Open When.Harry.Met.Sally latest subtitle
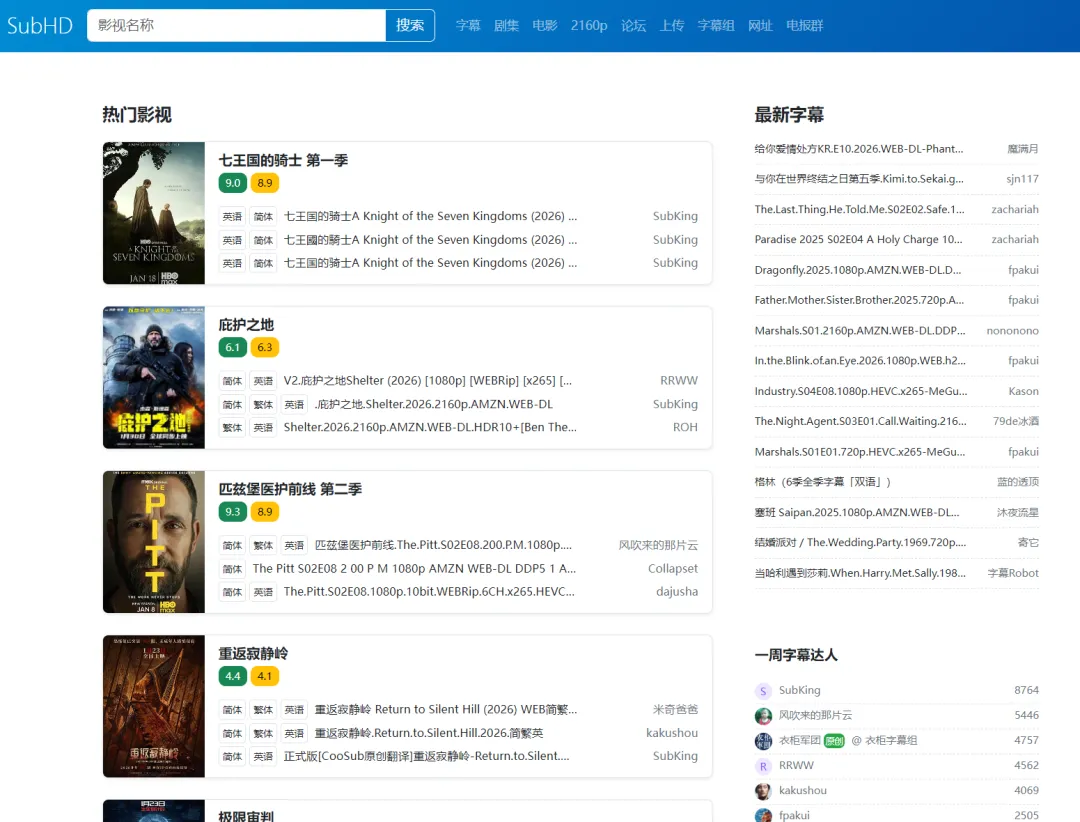The height and width of the screenshot is (822, 1080). pos(860,573)
